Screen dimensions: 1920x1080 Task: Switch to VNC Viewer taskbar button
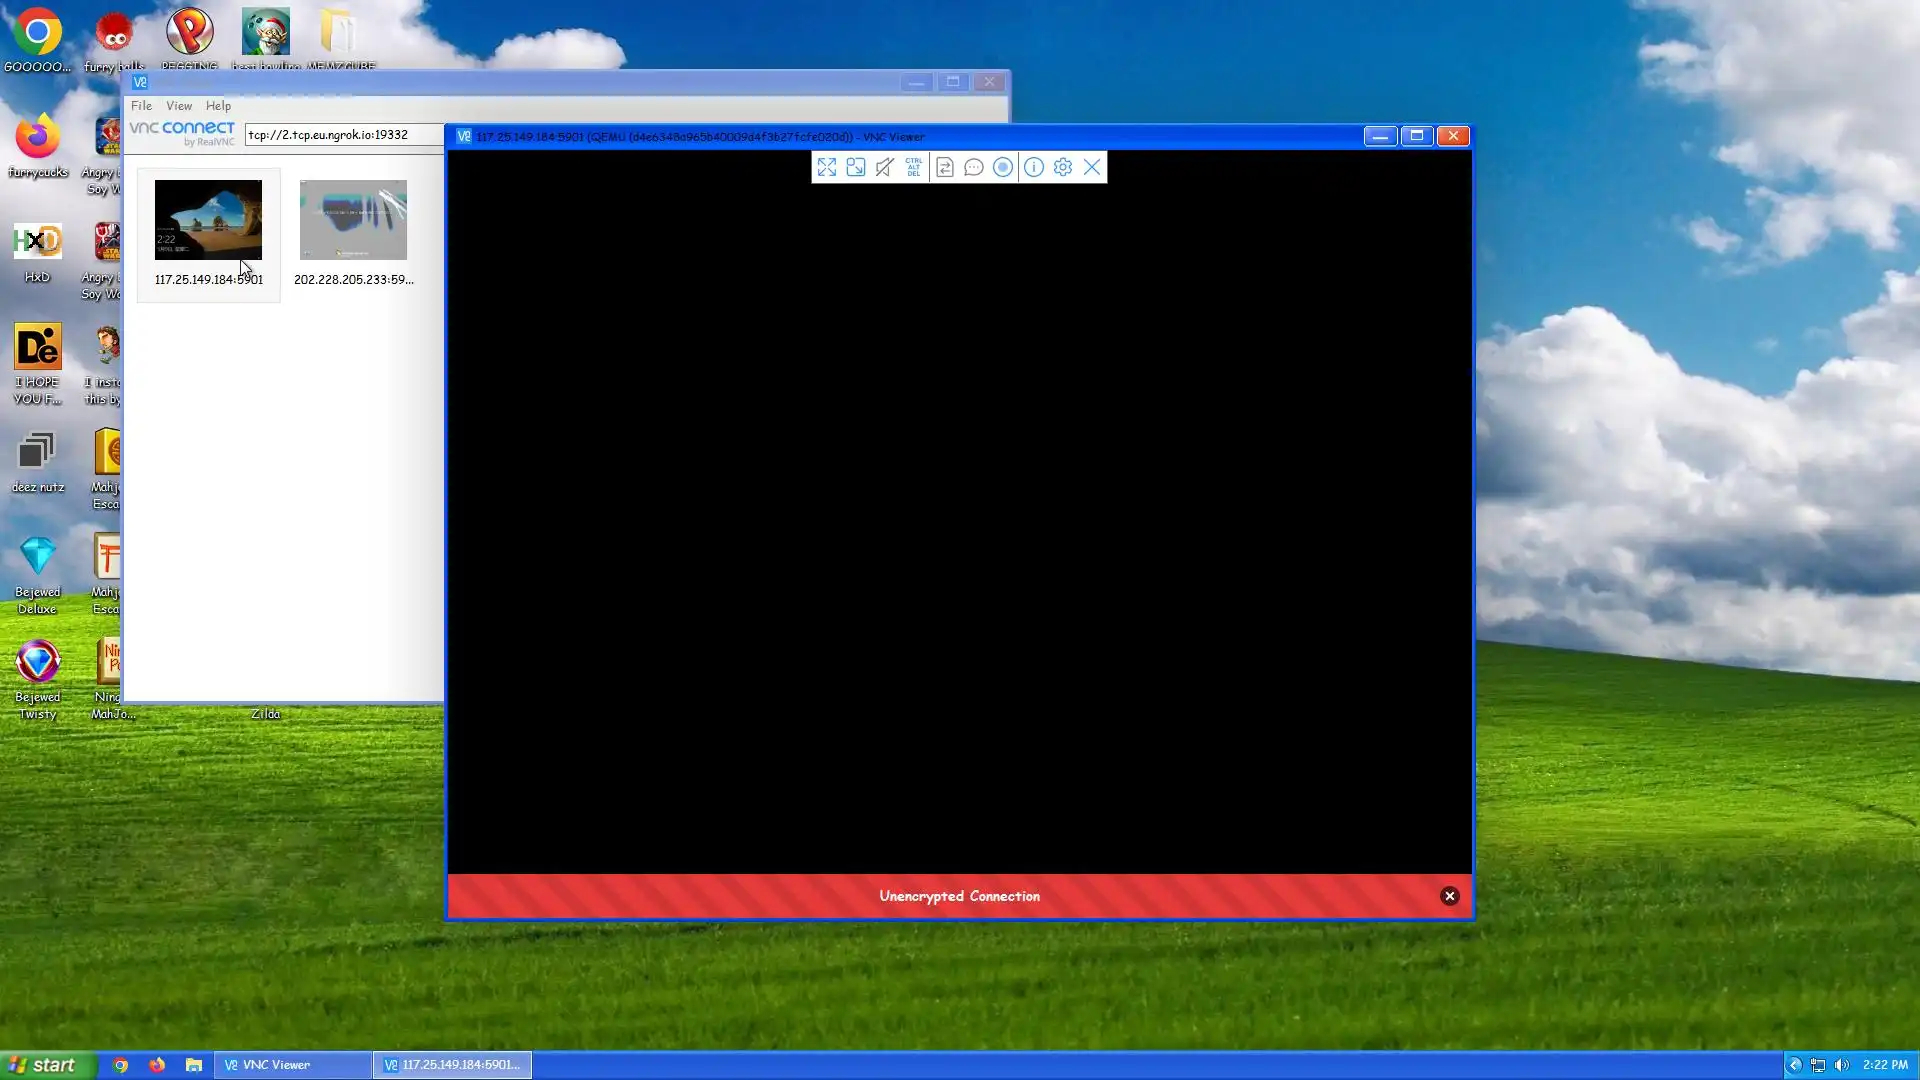291,1065
